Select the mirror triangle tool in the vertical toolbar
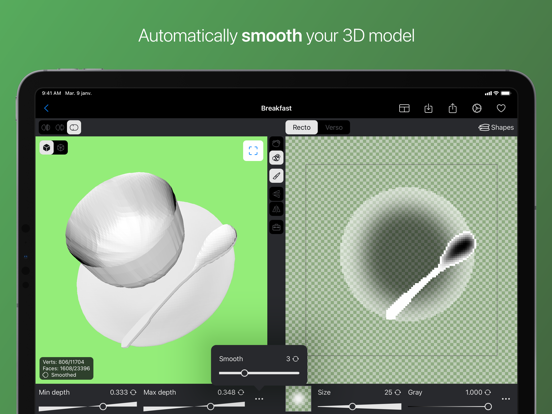Screen dimensions: 552x414 point(276,210)
